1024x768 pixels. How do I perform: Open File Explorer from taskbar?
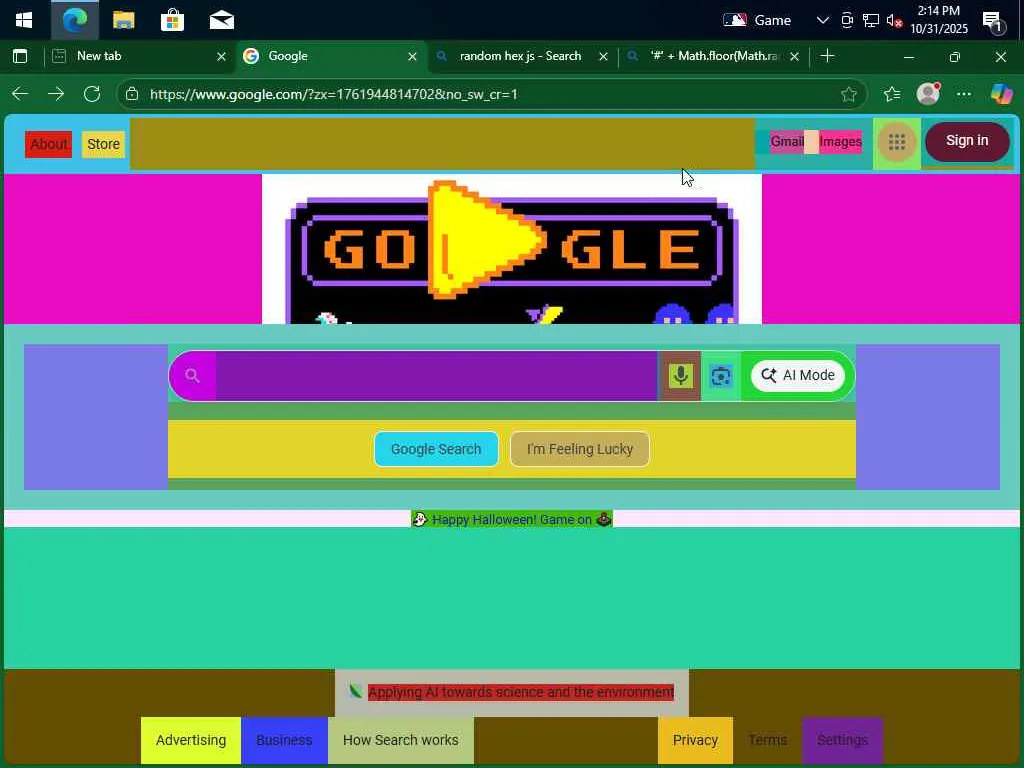123,20
